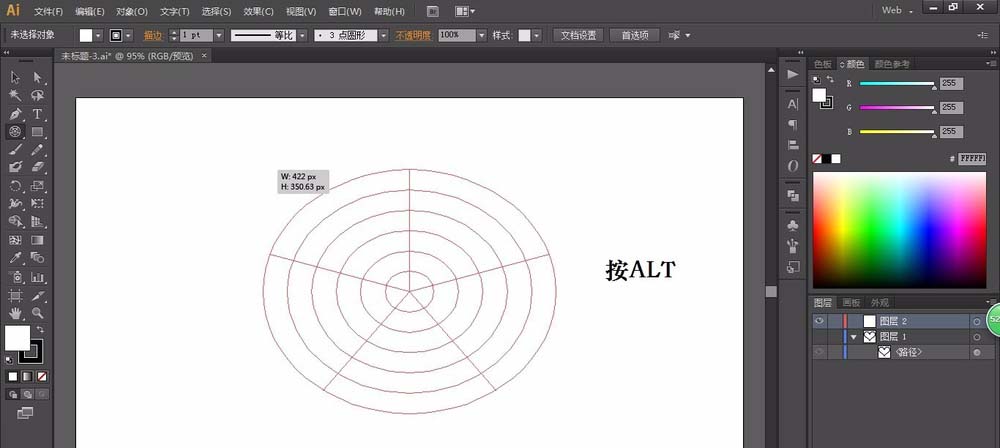Open the stroke color dropdown in control bar
The width and height of the screenshot is (1000, 448).
(129, 35)
